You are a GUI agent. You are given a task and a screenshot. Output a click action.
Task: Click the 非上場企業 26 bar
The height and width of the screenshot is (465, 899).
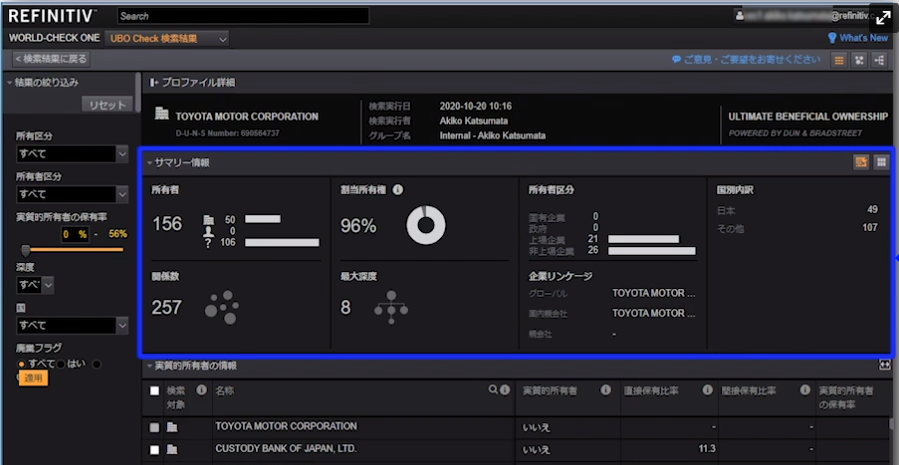(652, 251)
